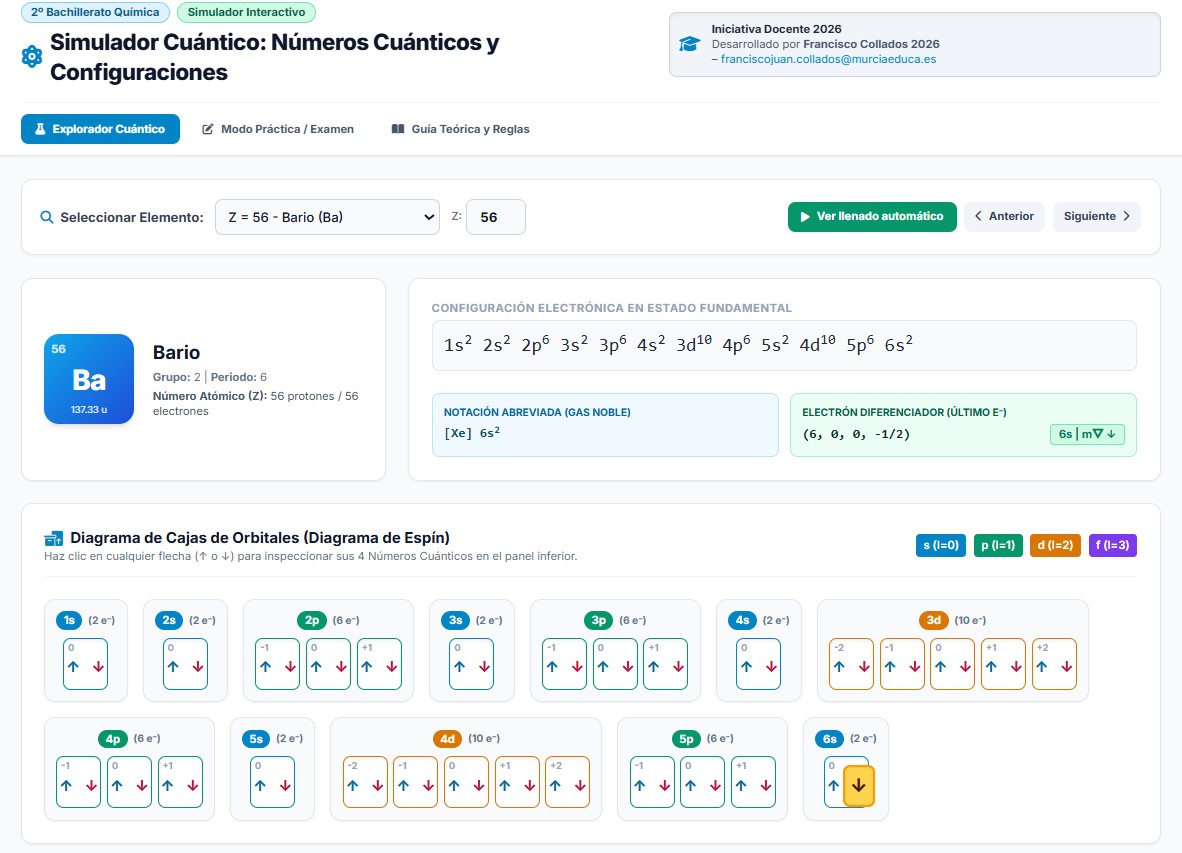Click the down arrow in the 3s orbital box

[x=484, y=666]
